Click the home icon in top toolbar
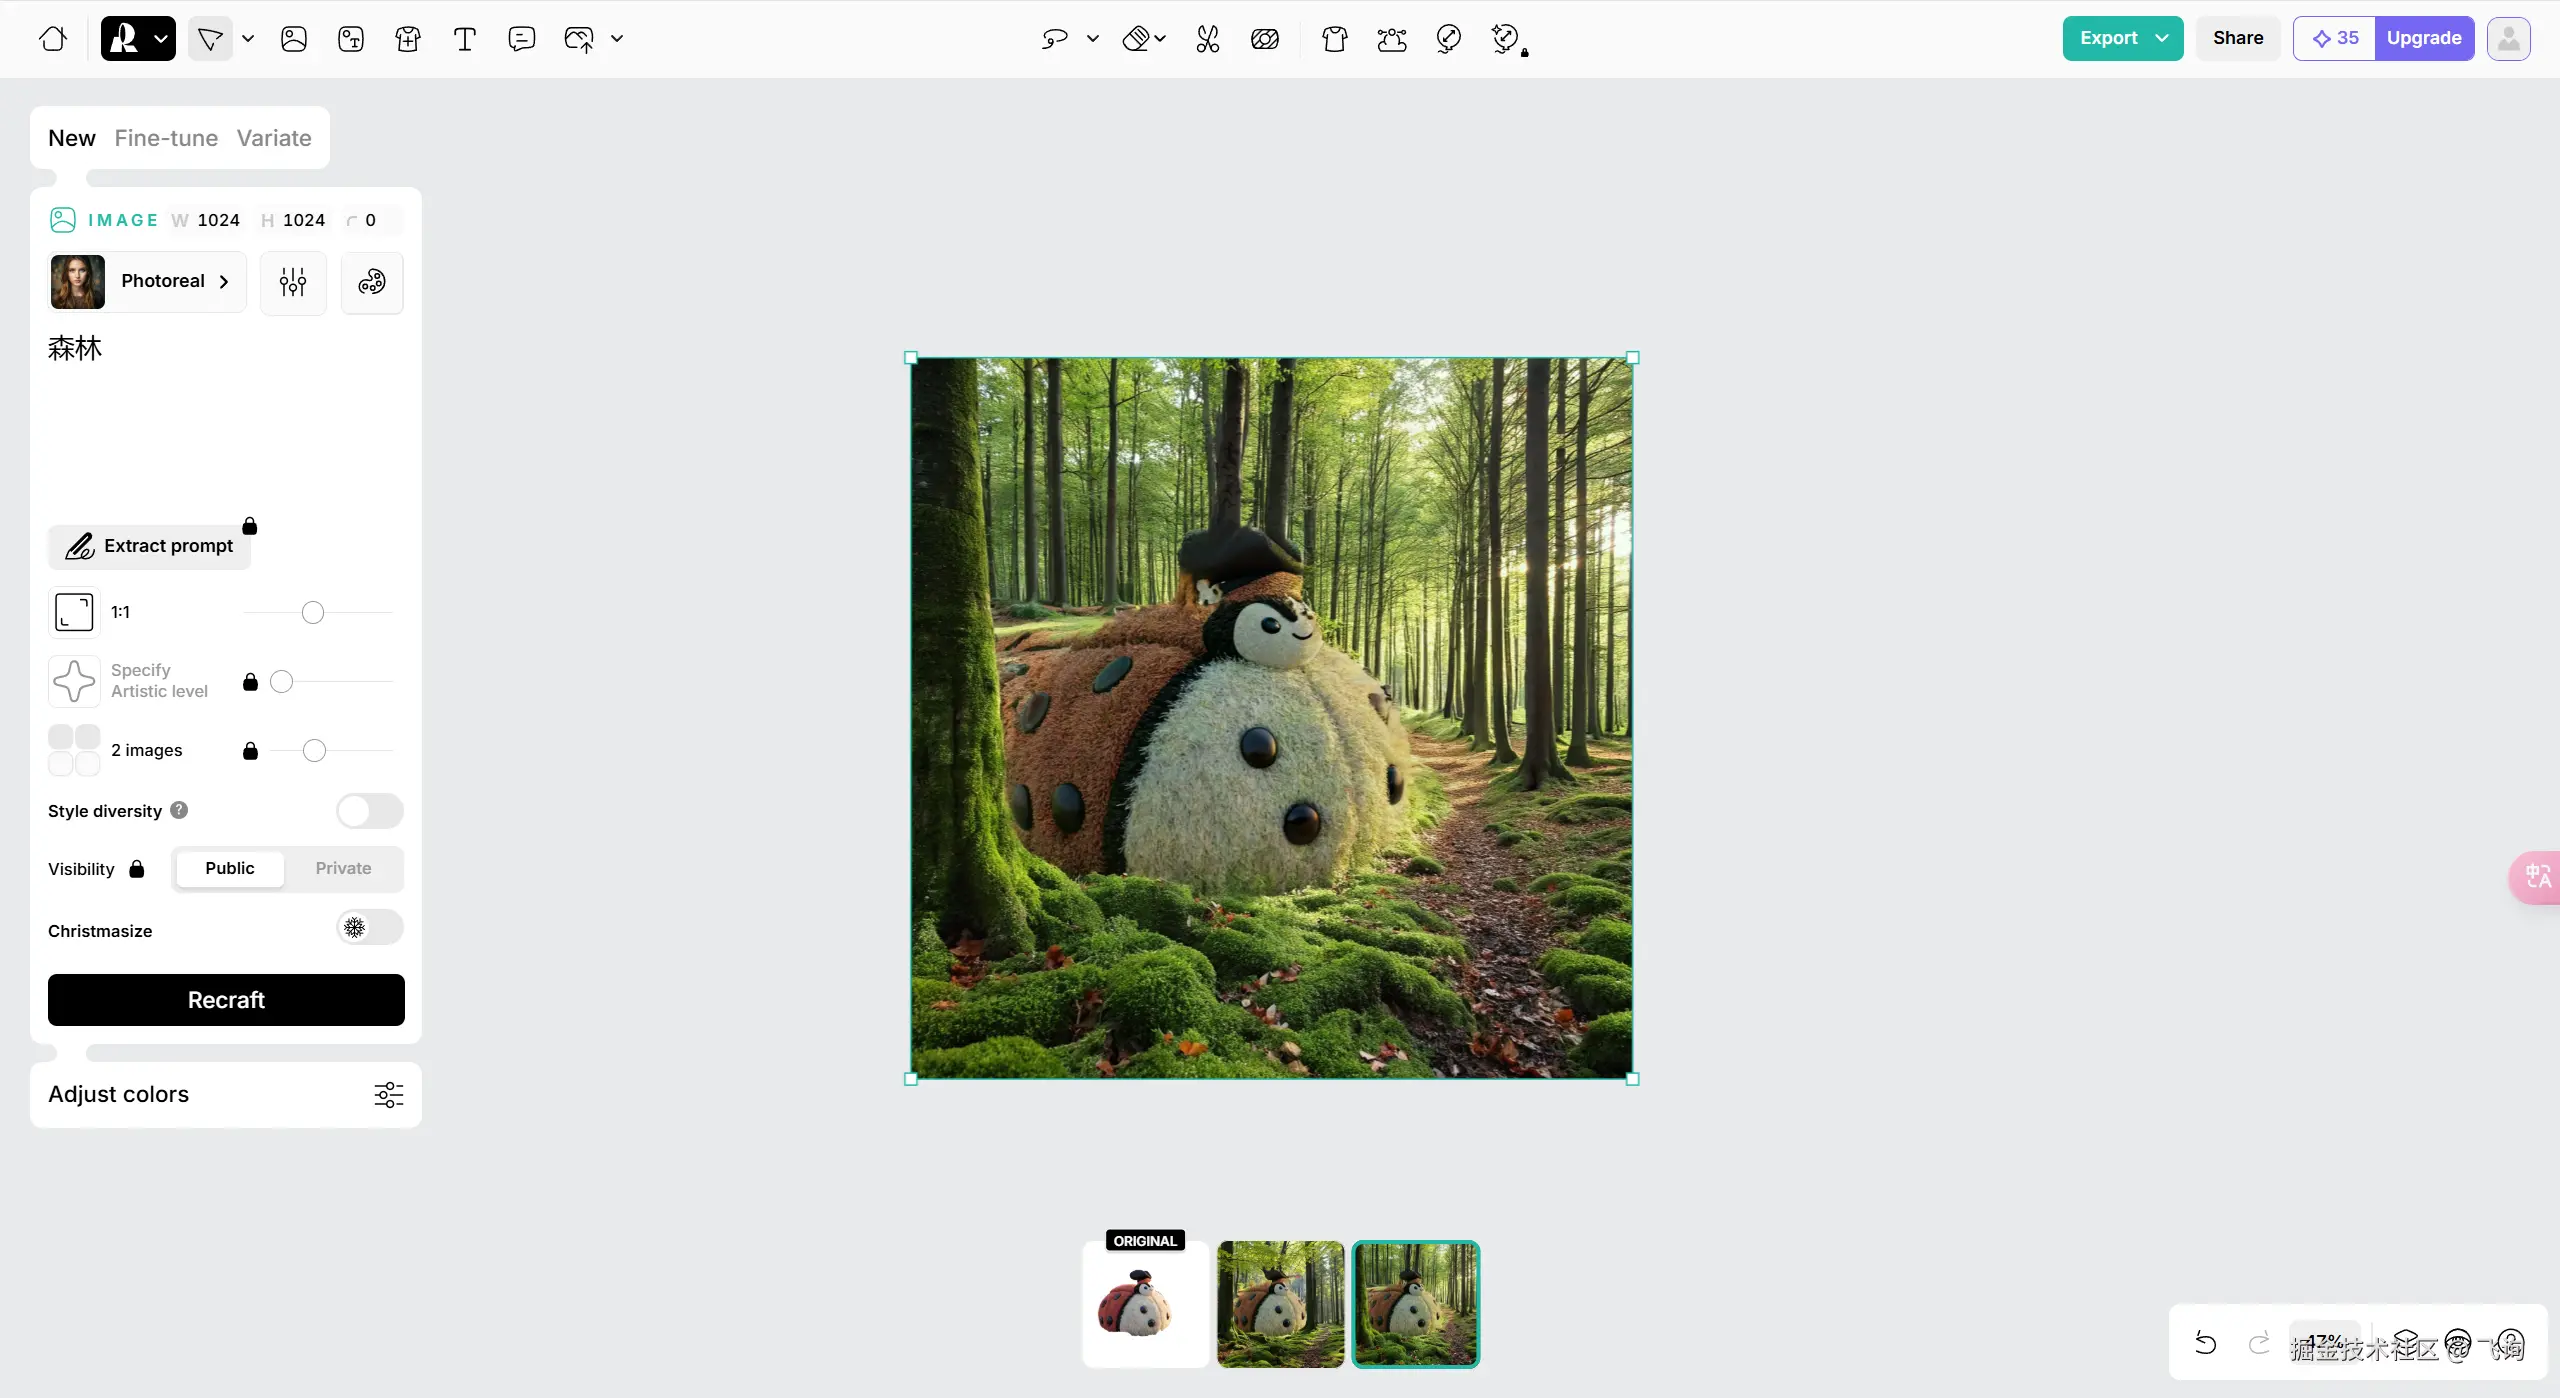Image resolution: width=2560 pixels, height=1398 pixels. (53, 38)
